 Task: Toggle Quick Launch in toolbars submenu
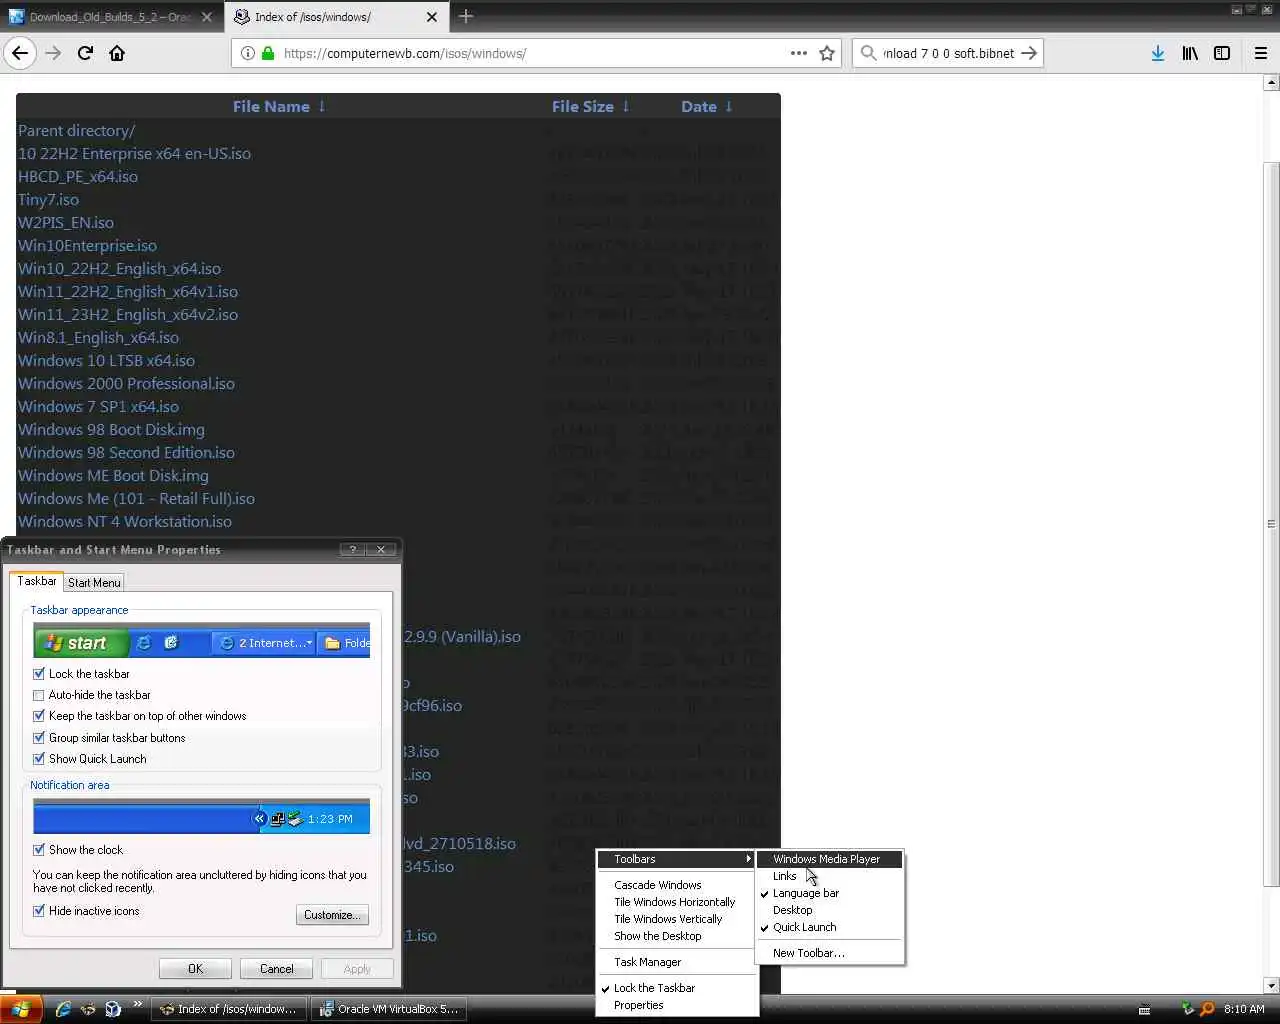click(830, 927)
